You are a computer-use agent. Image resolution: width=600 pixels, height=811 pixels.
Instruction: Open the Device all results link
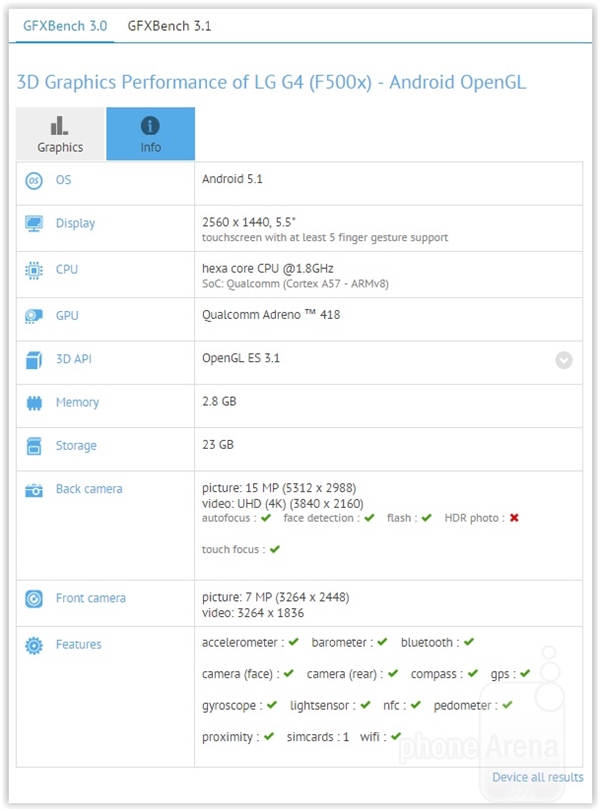coord(537,777)
